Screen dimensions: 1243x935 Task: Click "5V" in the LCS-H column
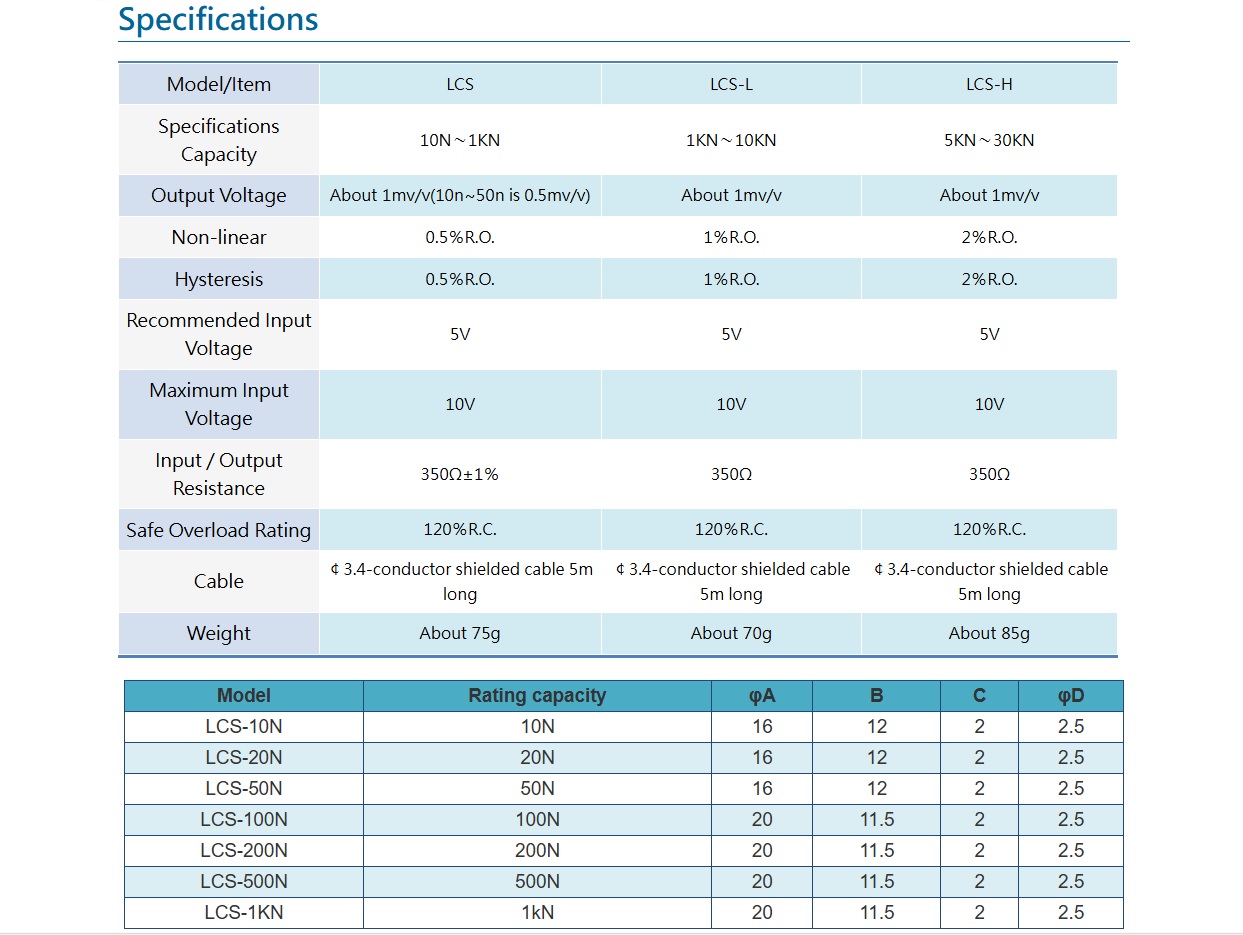[989, 334]
